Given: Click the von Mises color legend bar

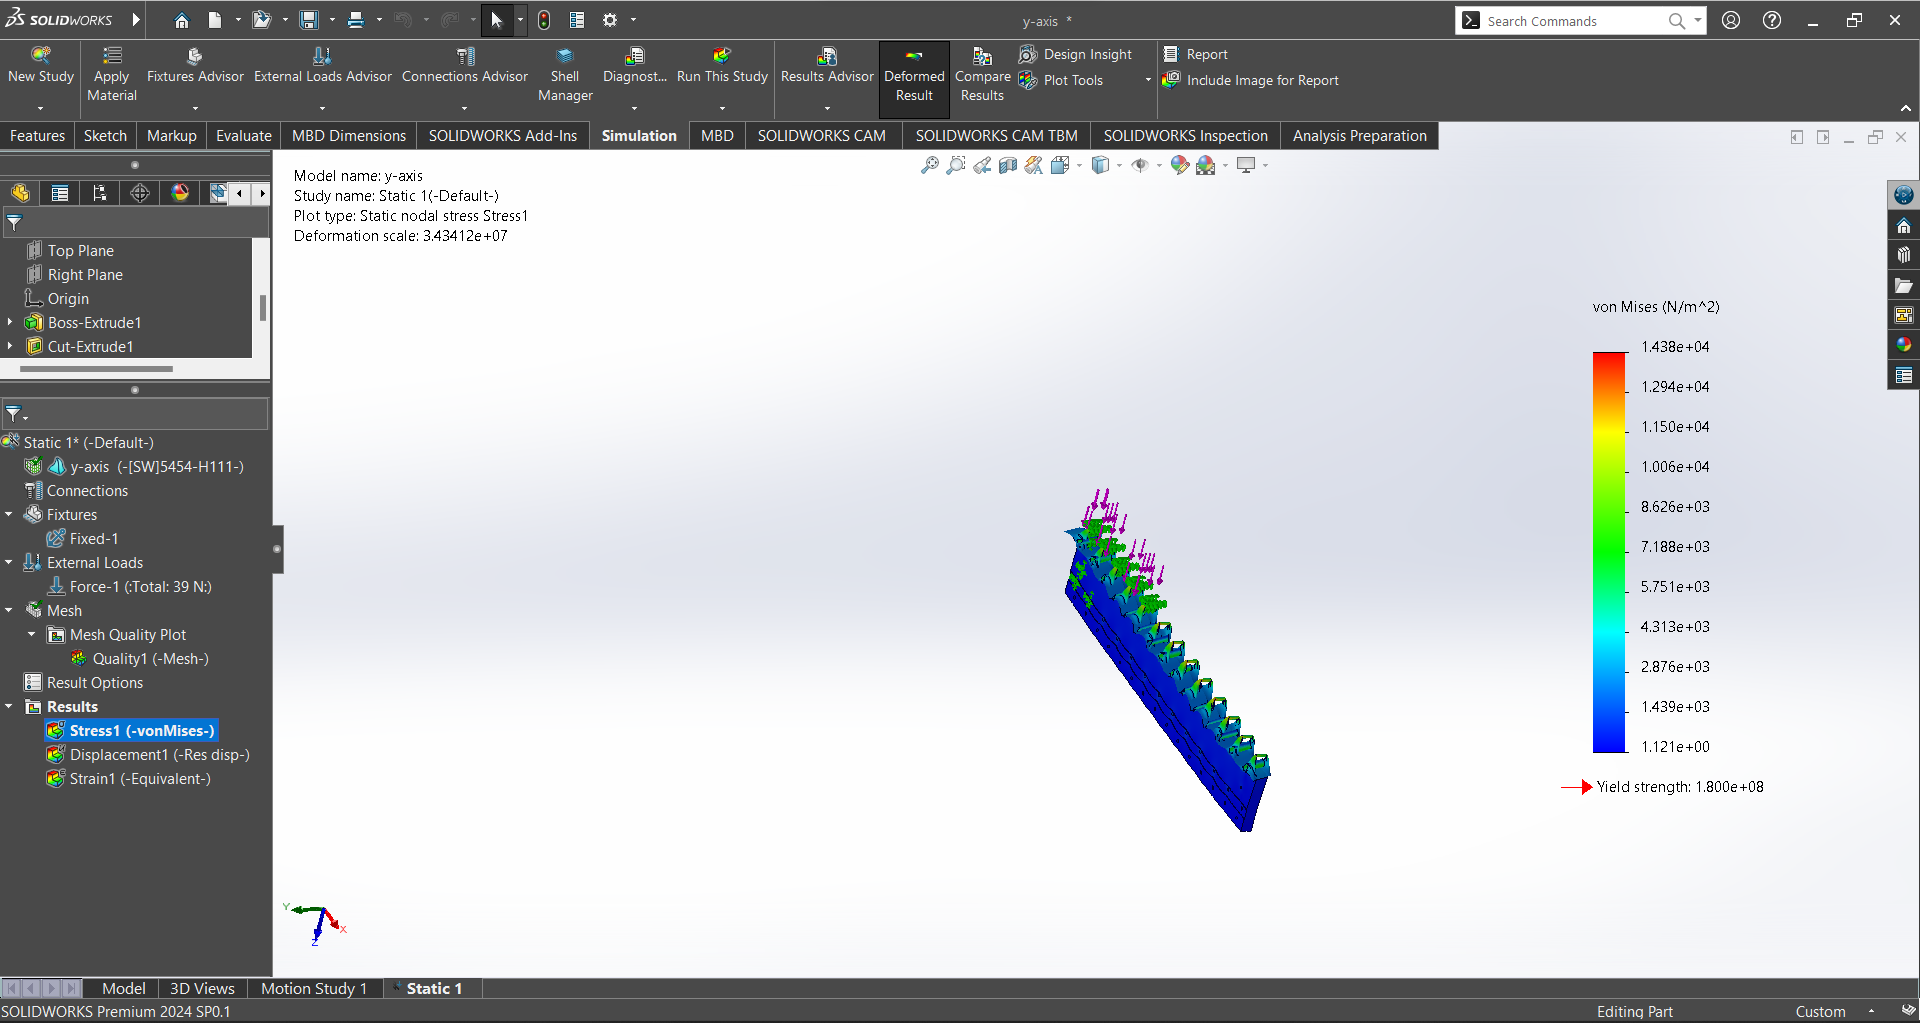Looking at the screenshot, I should pos(1609,551).
